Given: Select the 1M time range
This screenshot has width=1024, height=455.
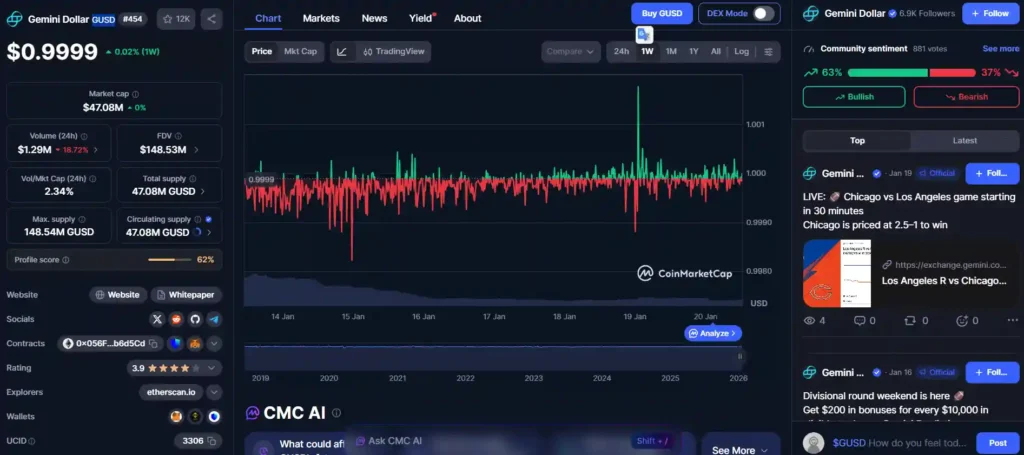Looking at the screenshot, I should coord(671,52).
